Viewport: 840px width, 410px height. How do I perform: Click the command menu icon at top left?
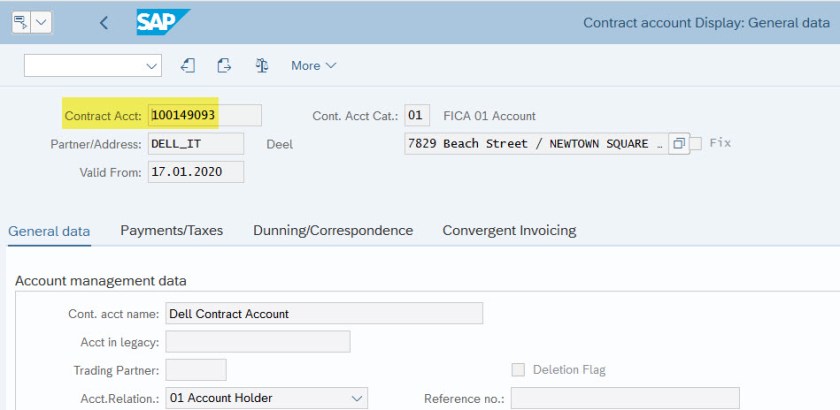click(21, 22)
